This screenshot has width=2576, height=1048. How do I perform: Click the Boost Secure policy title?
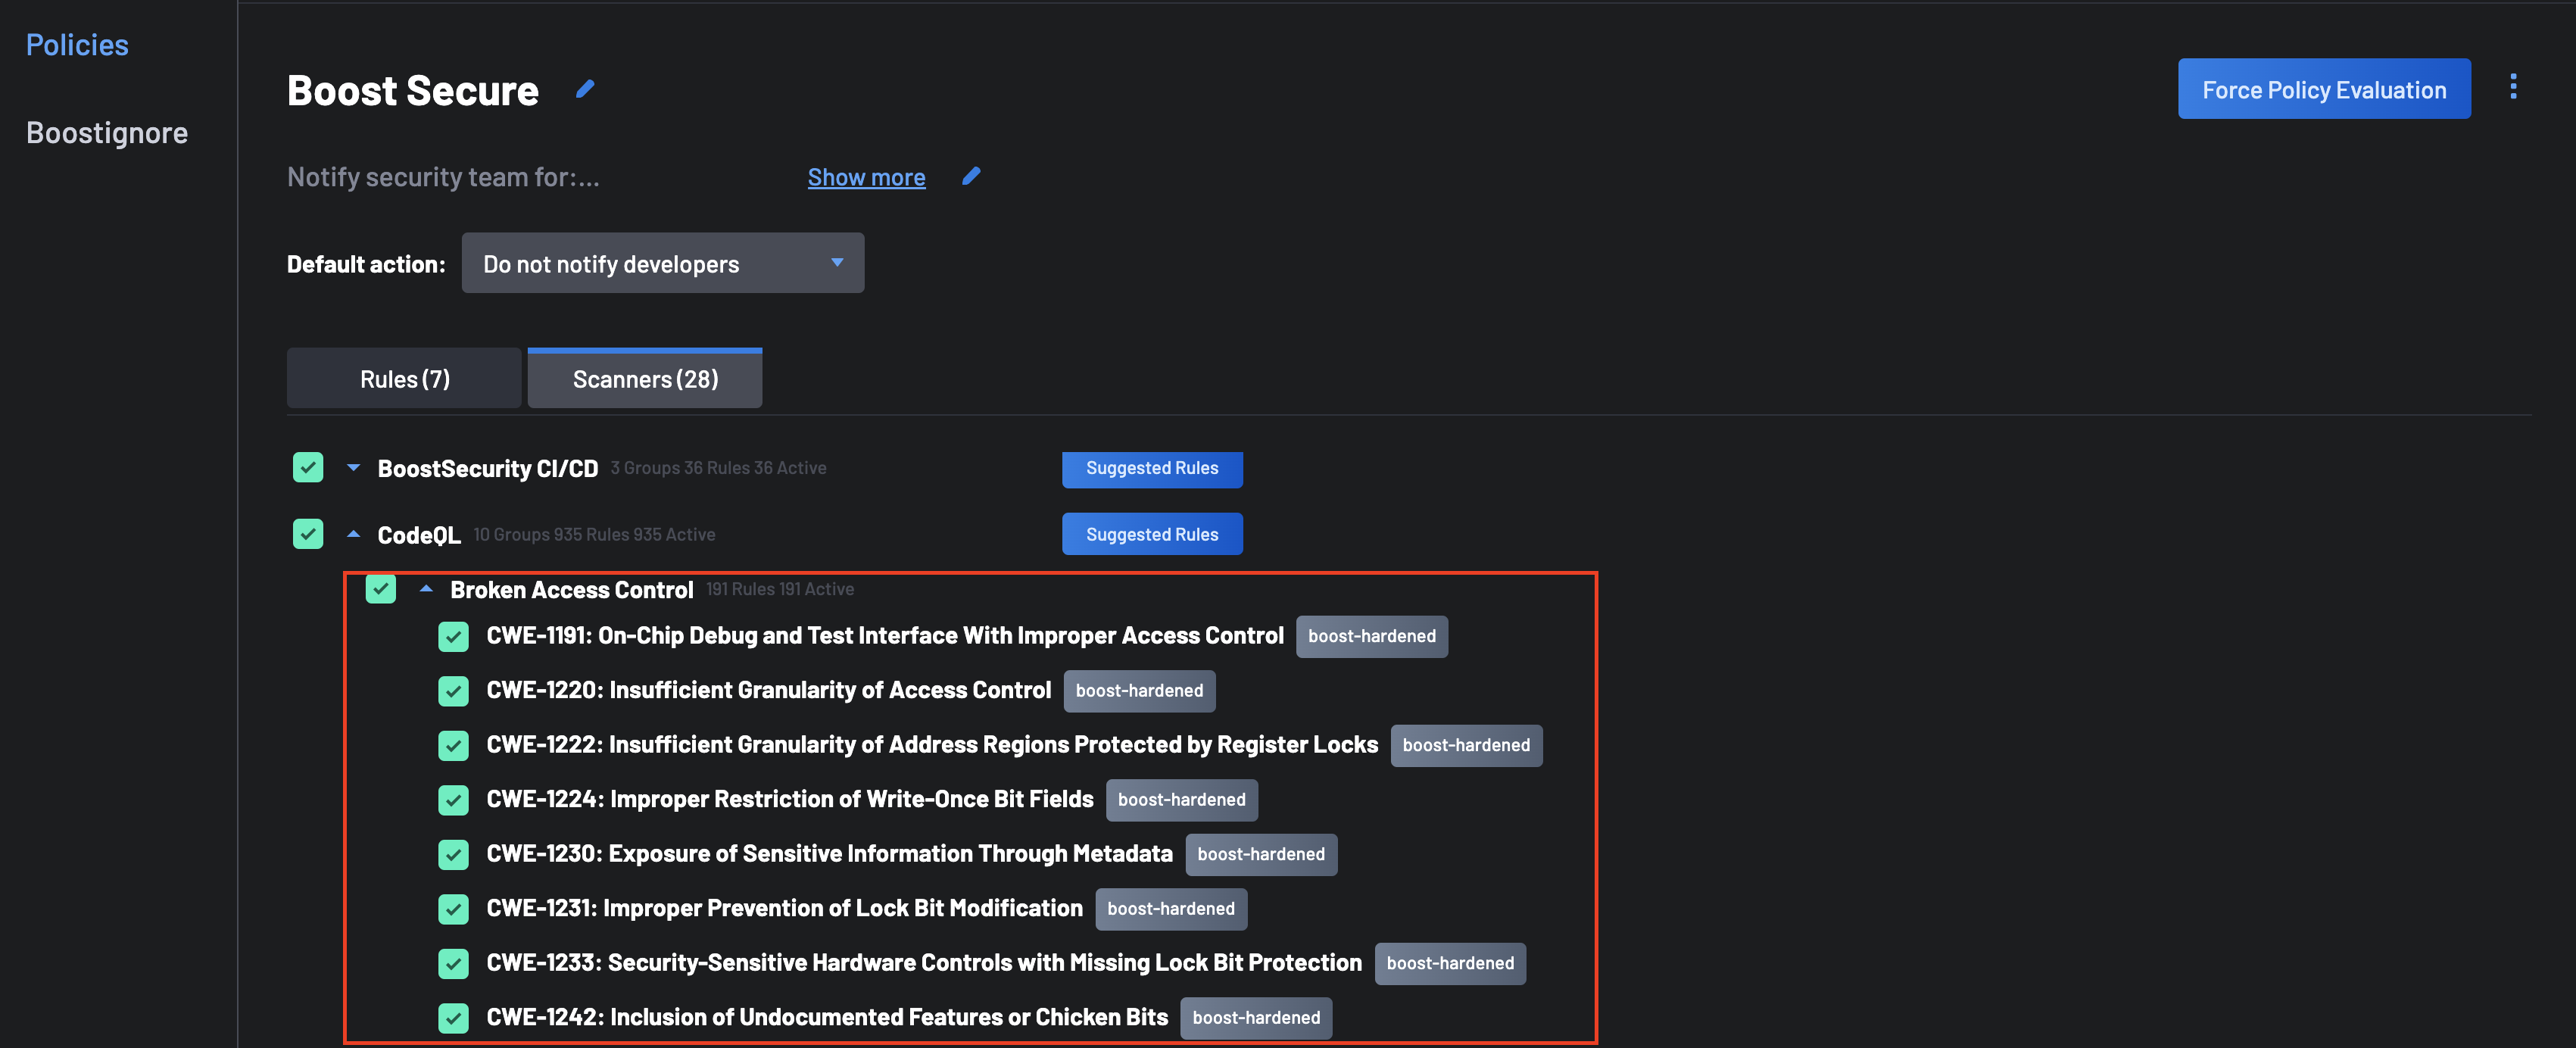coord(413,91)
